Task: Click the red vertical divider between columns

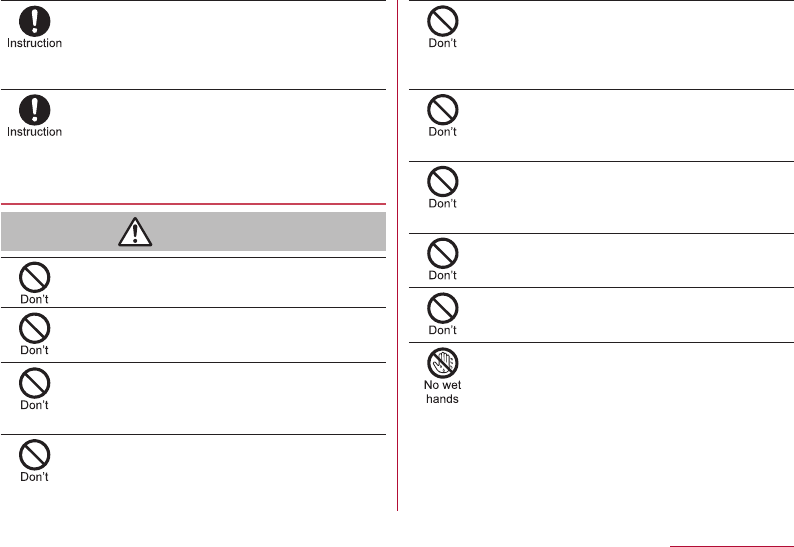Action: (x=398, y=255)
